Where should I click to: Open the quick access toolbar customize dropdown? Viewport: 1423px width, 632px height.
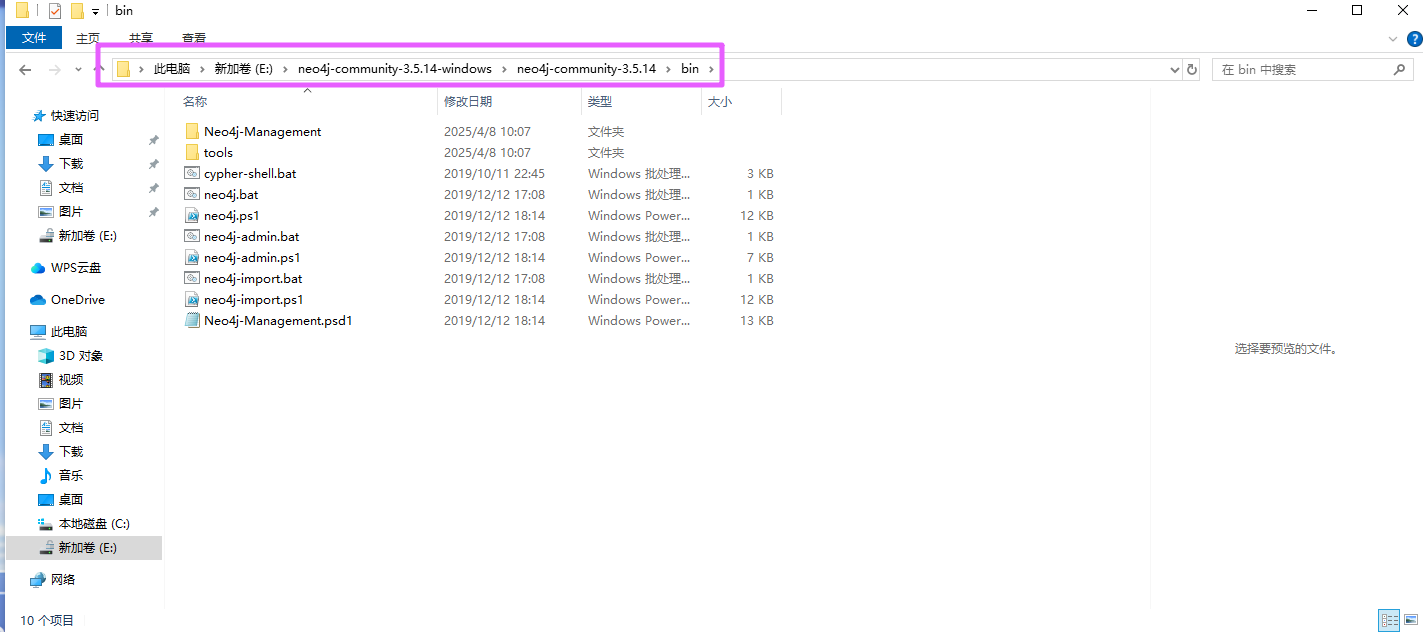[95, 12]
